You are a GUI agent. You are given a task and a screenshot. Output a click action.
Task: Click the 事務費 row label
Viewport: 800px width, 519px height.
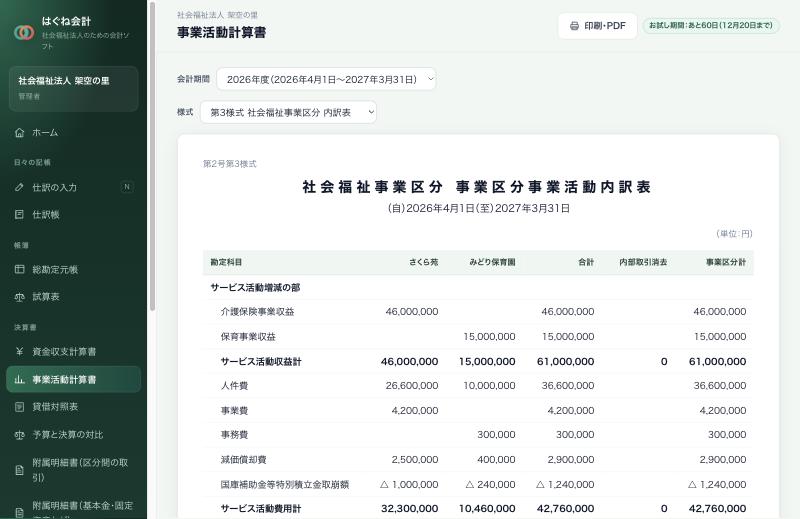point(234,435)
